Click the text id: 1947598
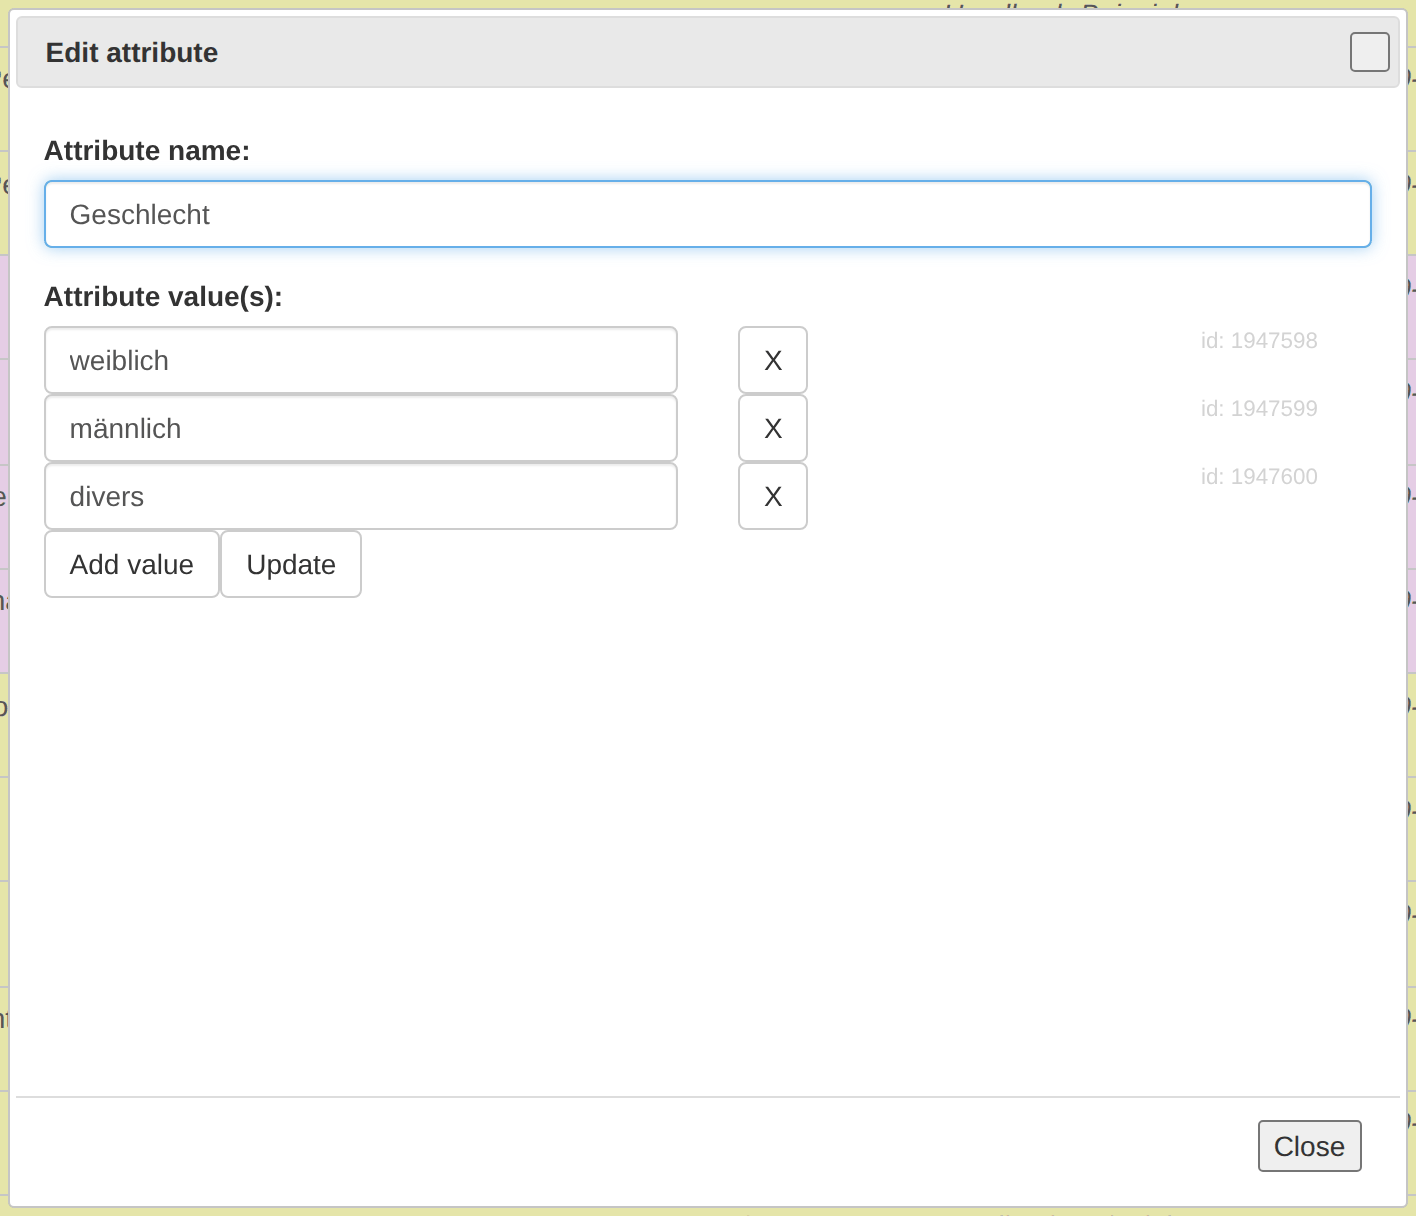This screenshot has width=1416, height=1216. coord(1259,341)
